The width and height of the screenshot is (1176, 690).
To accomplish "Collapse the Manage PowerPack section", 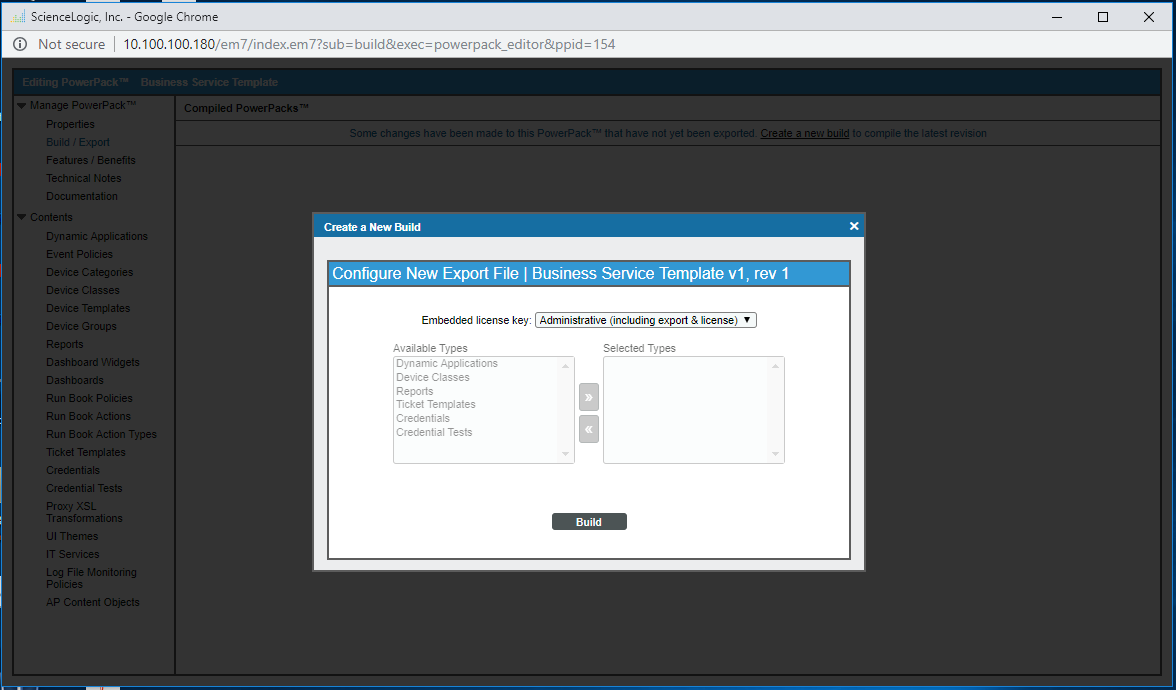I will (x=22, y=105).
